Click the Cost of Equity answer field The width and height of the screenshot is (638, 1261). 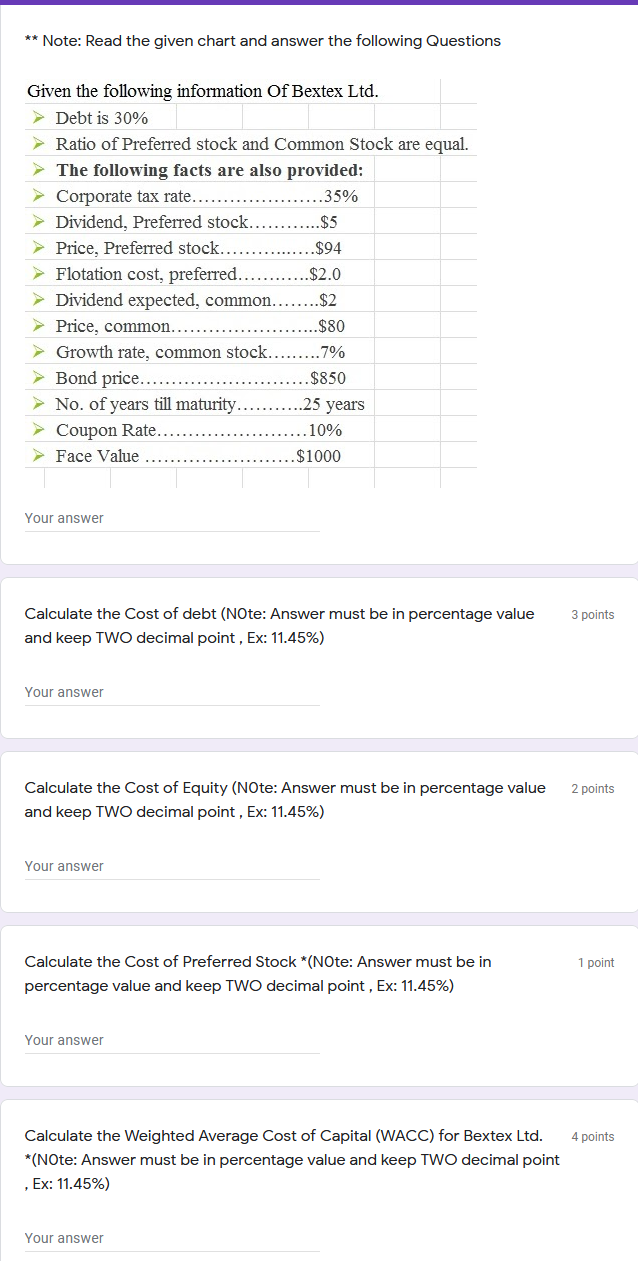pos(170,866)
